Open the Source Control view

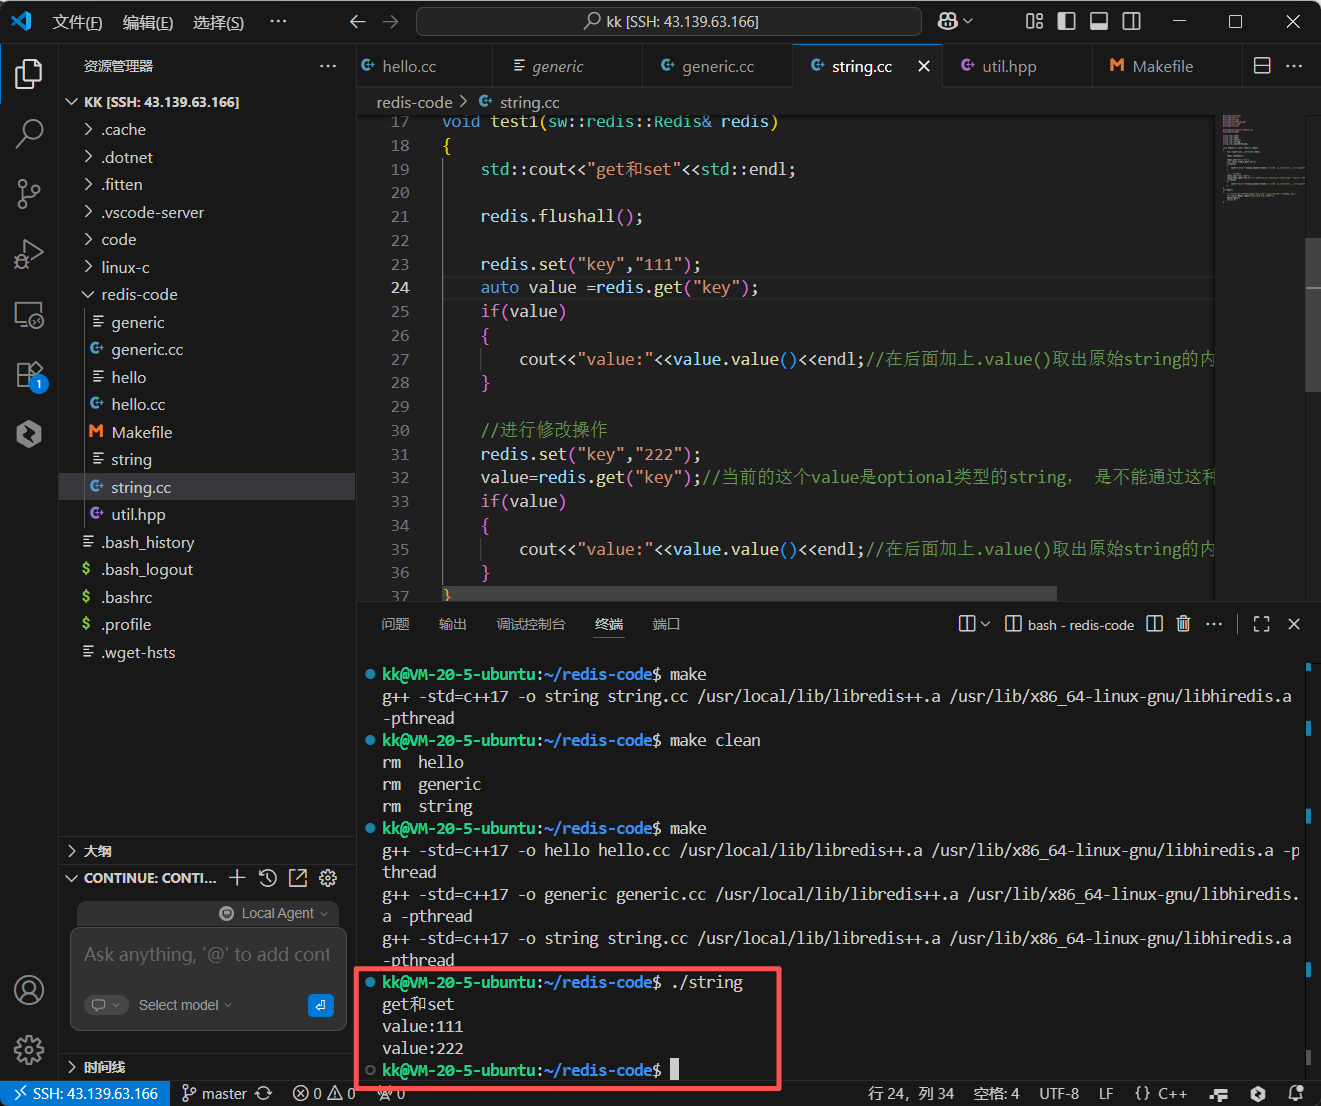pyautogui.click(x=29, y=194)
